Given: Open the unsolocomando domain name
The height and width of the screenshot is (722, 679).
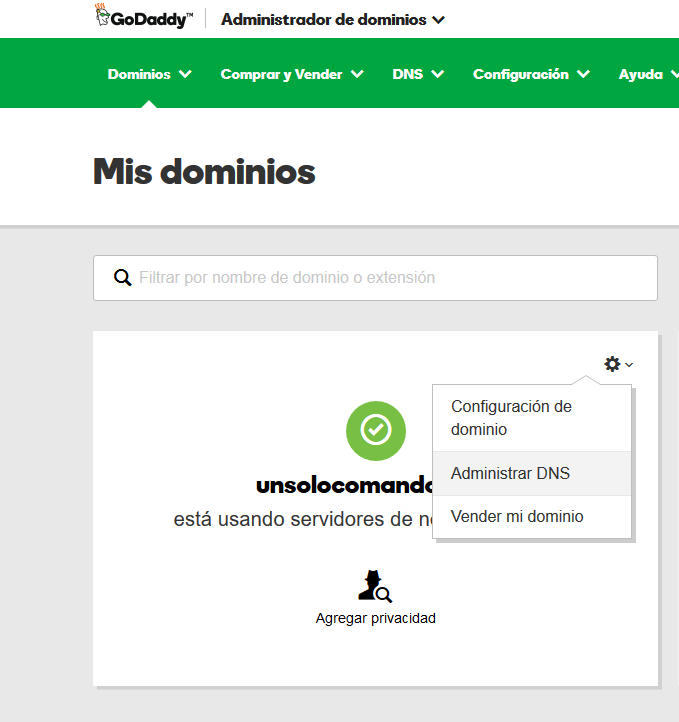Looking at the screenshot, I should click(344, 485).
